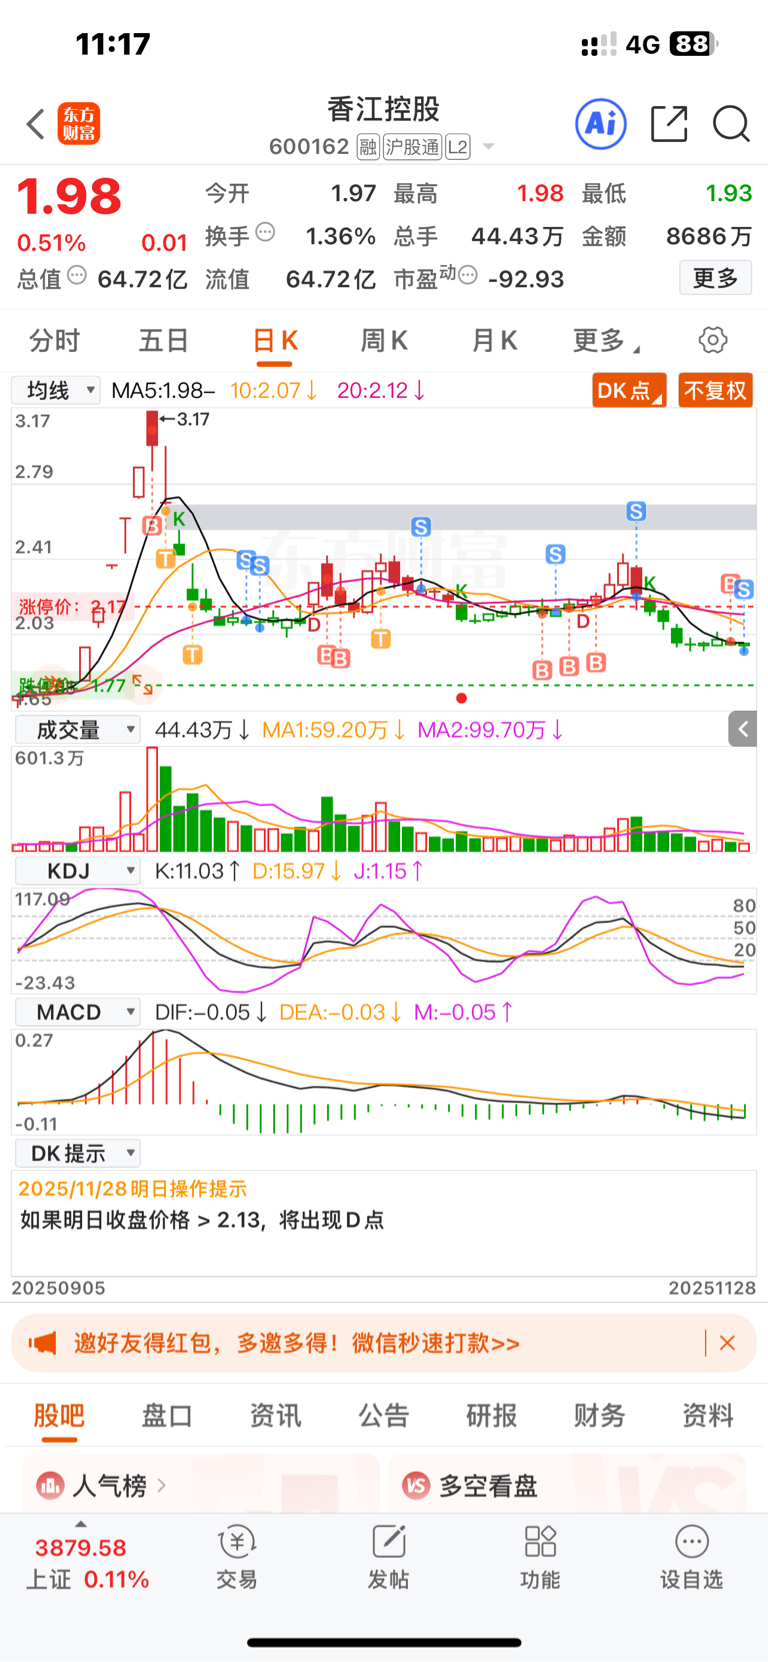Screen dimensions: 768x1662
Task: Tap the 融 margin badge
Action: [x=368, y=147]
